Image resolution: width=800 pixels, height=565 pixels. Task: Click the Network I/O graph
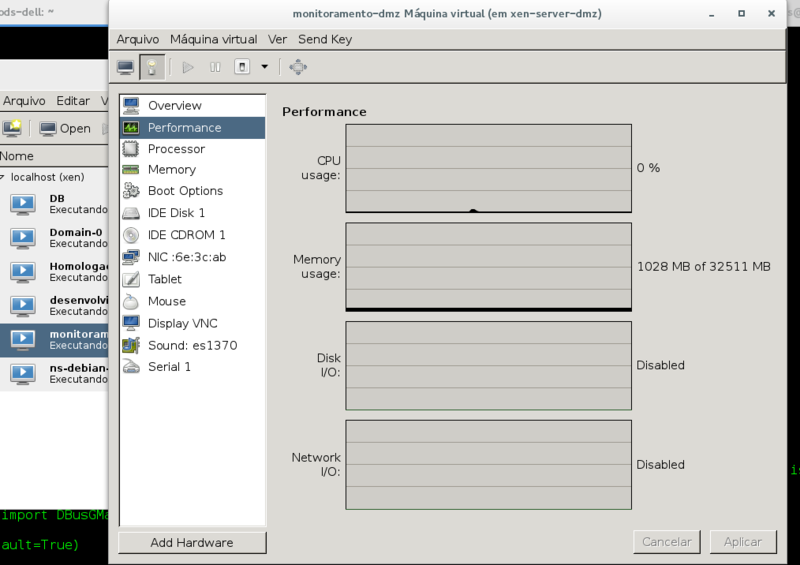pyautogui.click(x=488, y=464)
